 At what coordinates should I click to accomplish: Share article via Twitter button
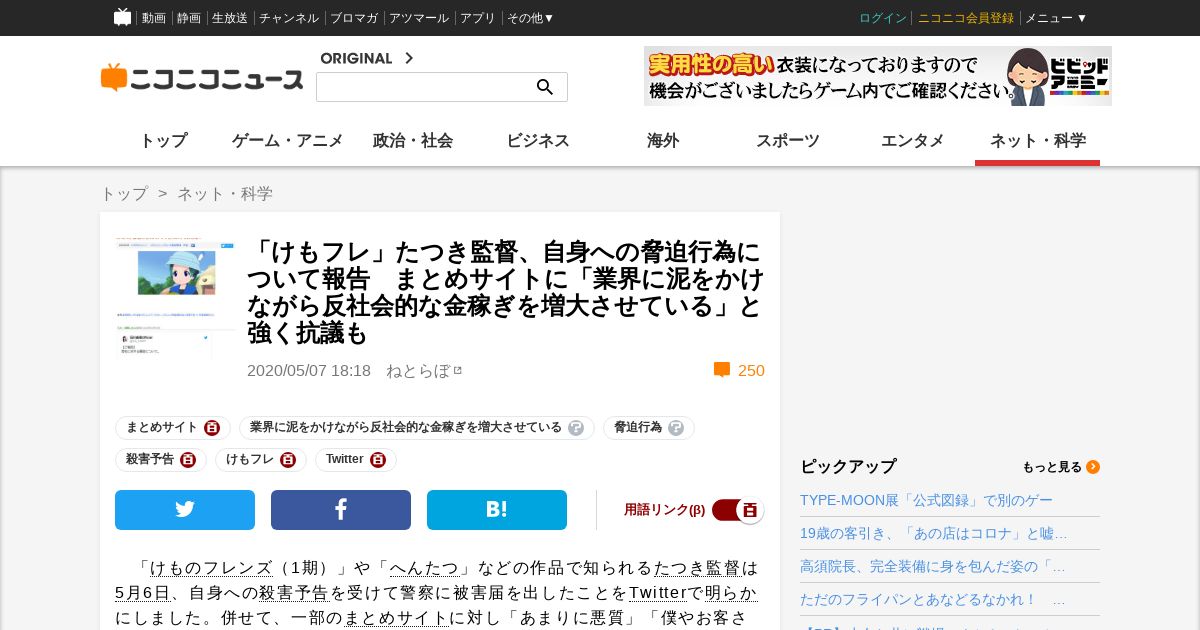[x=185, y=510]
